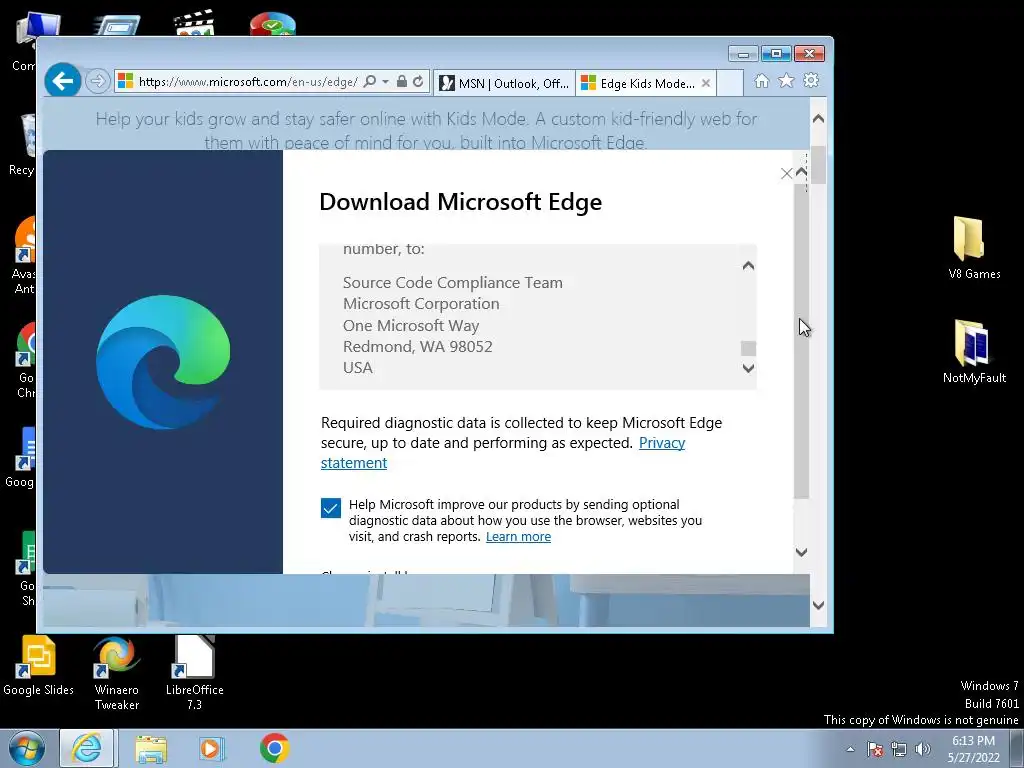Click the IE forward arrow button
This screenshot has height=768, width=1024.
coord(97,82)
